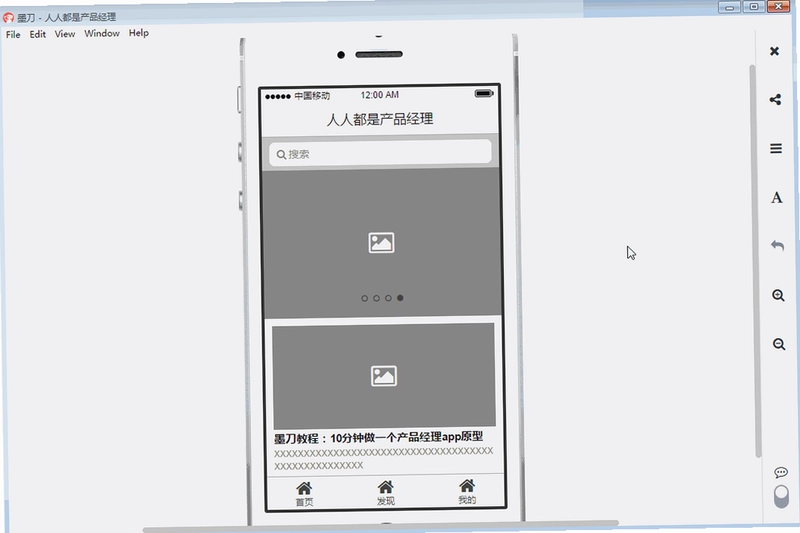The width and height of the screenshot is (800, 533).
Task: Select the first carousel dot indicator
Action: click(364, 298)
